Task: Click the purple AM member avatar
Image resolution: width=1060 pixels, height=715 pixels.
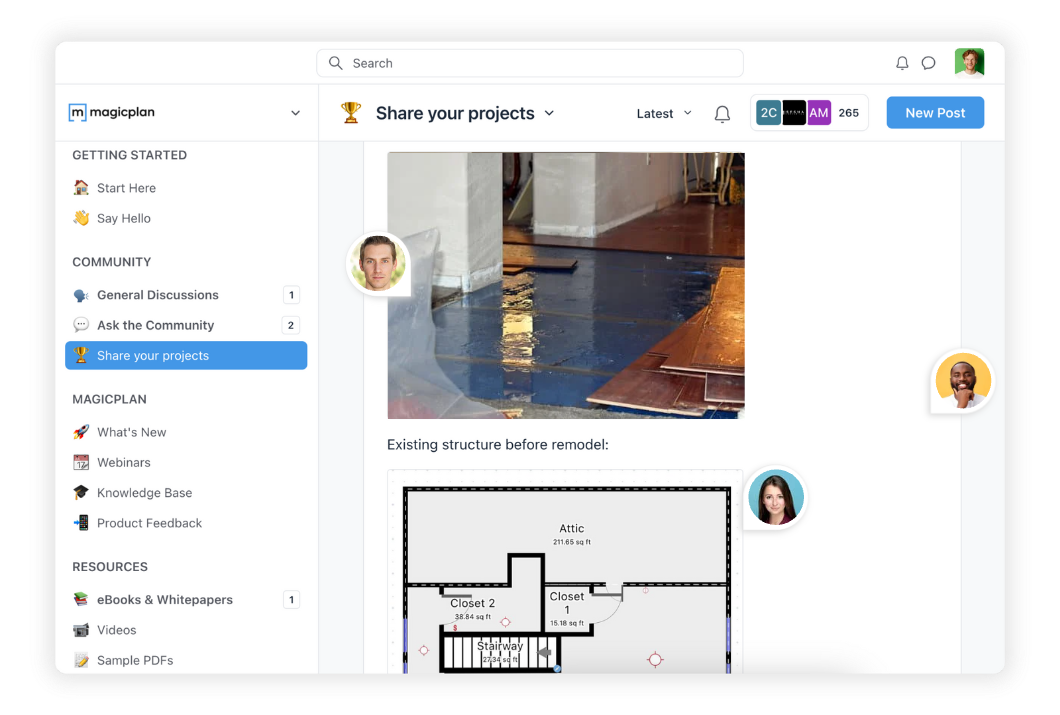Action: 819,113
